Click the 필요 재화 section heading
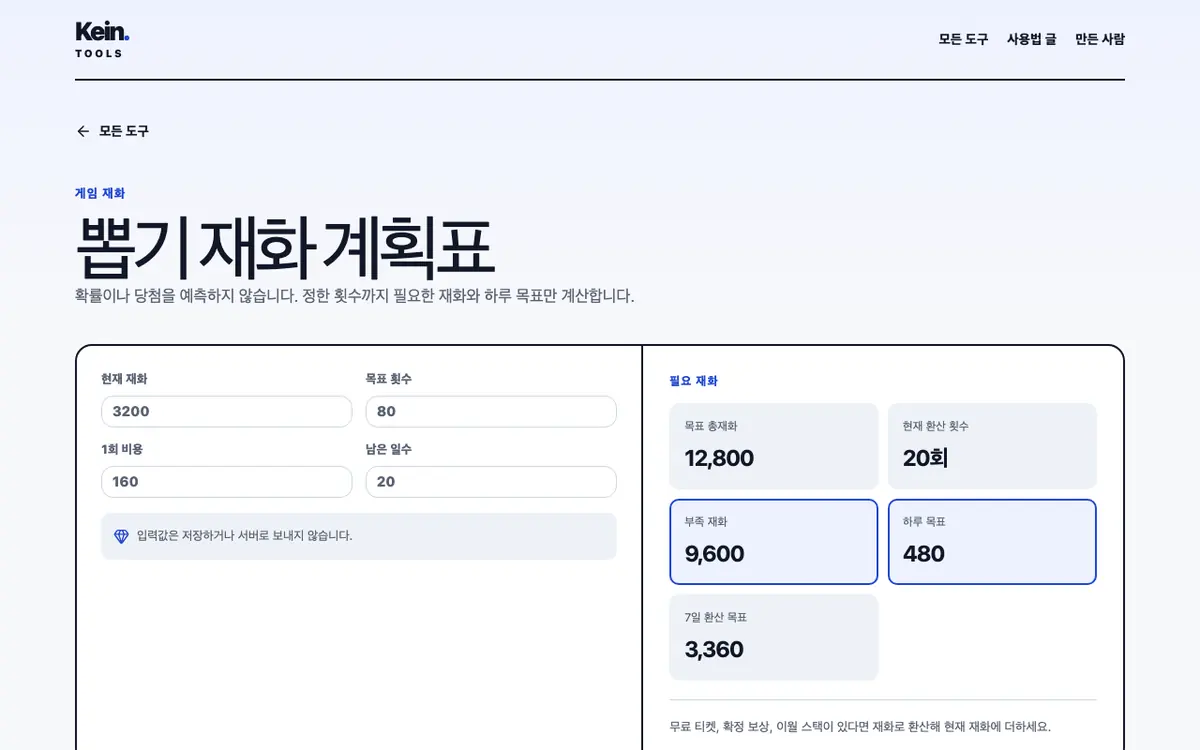This screenshot has height=750, width=1200. click(x=693, y=381)
